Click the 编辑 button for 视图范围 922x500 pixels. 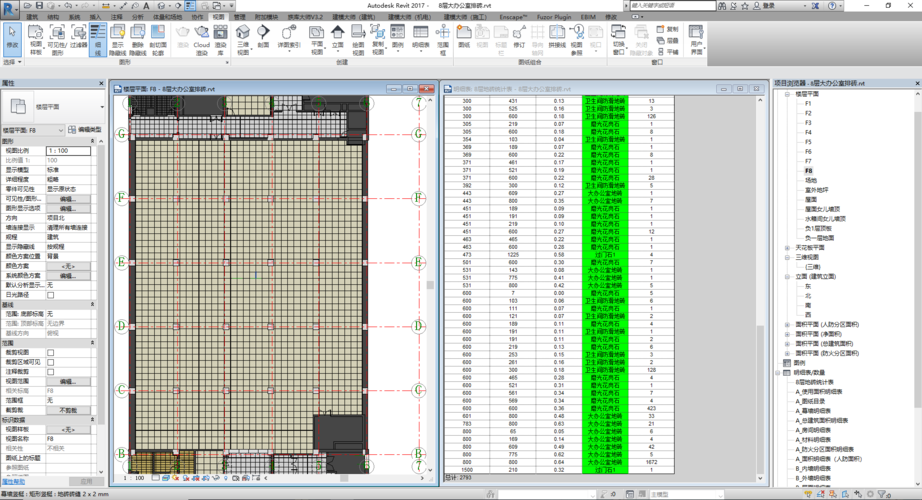pyautogui.click(x=68, y=381)
